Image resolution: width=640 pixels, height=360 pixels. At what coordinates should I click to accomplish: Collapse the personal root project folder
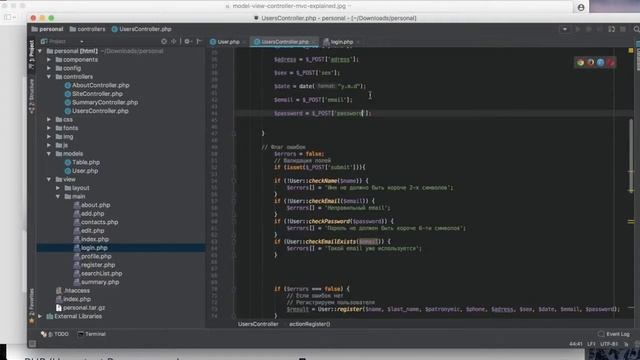pos(40,51)
